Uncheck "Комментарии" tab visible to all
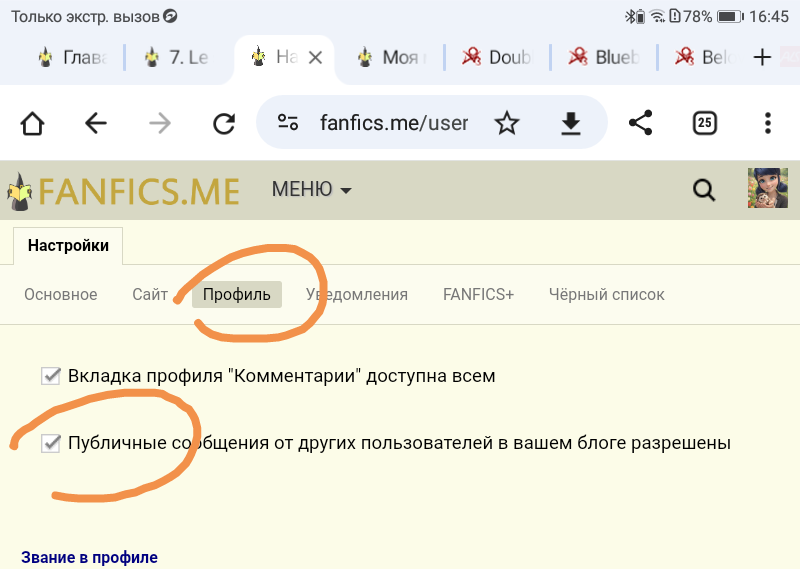800x569 pixels. click(x=51, y=376)
